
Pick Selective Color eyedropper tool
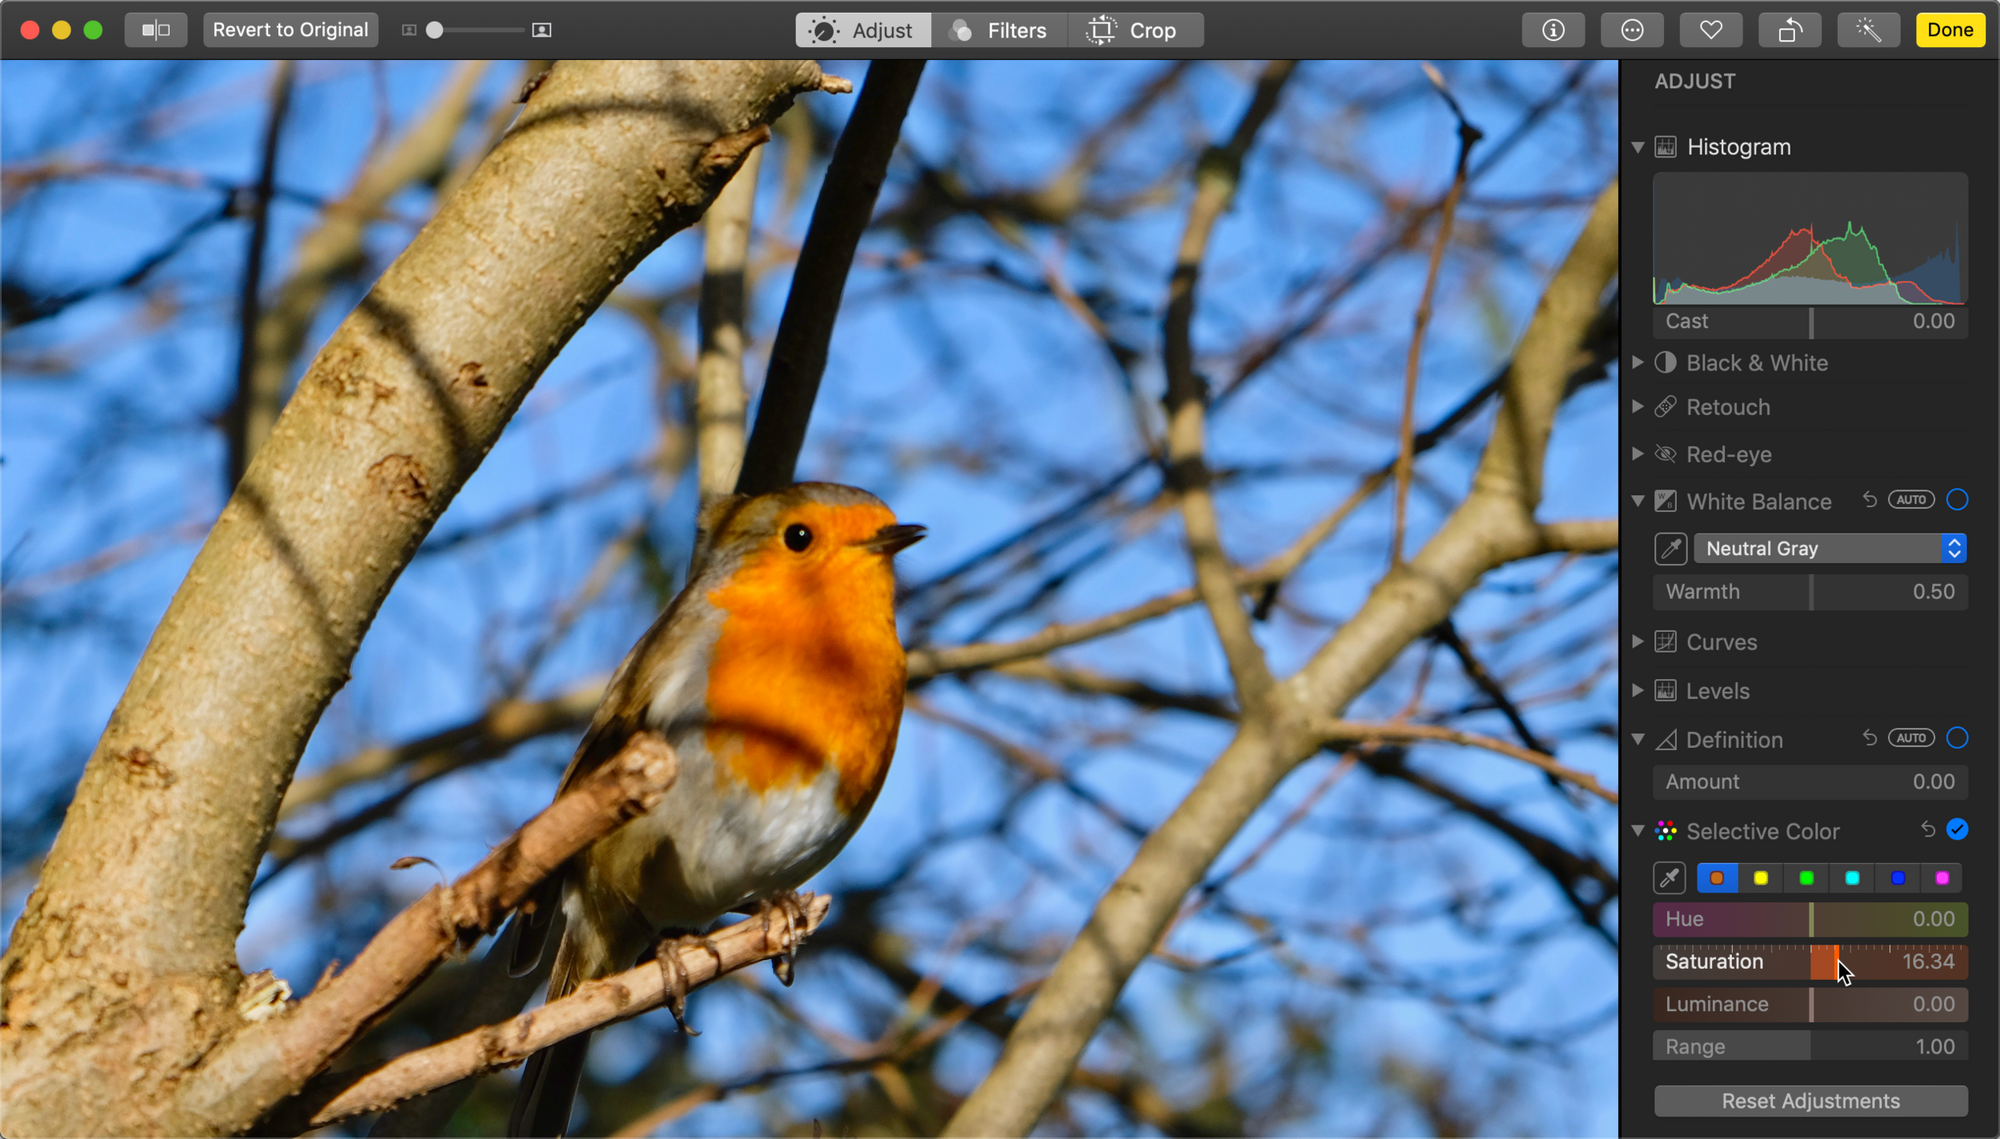(x=1670, y=878)
